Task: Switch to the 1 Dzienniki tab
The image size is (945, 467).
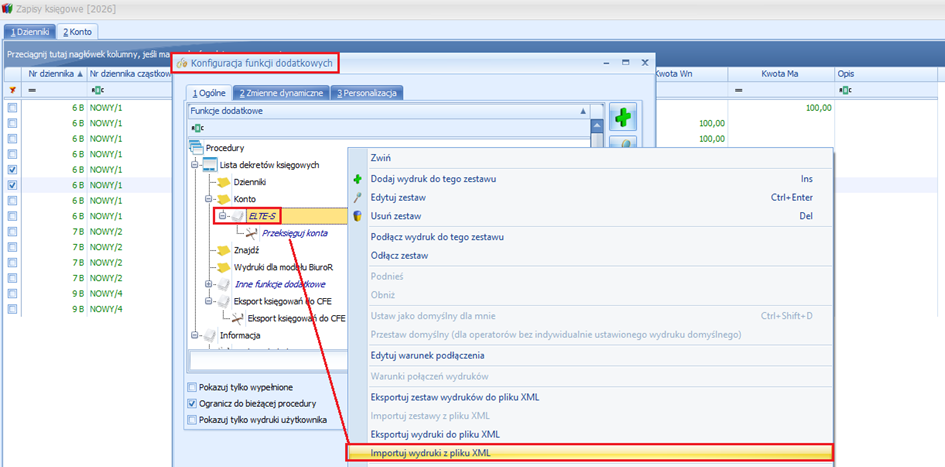Action: pos(30,31)
